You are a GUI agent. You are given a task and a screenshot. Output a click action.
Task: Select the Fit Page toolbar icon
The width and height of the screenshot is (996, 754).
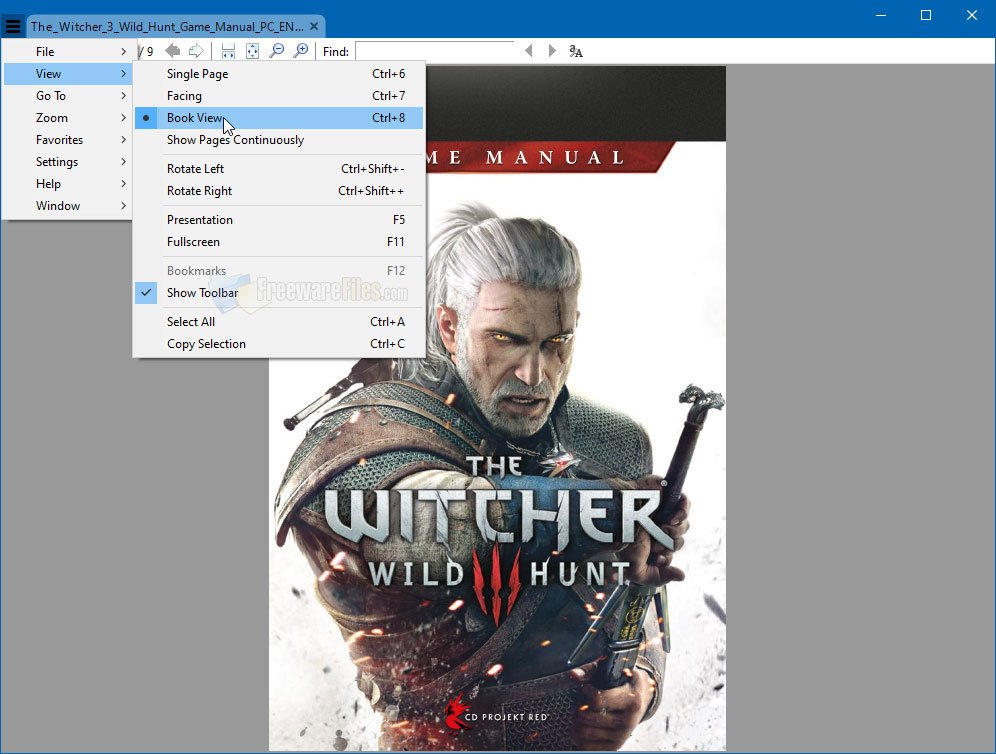pos(252,50)
